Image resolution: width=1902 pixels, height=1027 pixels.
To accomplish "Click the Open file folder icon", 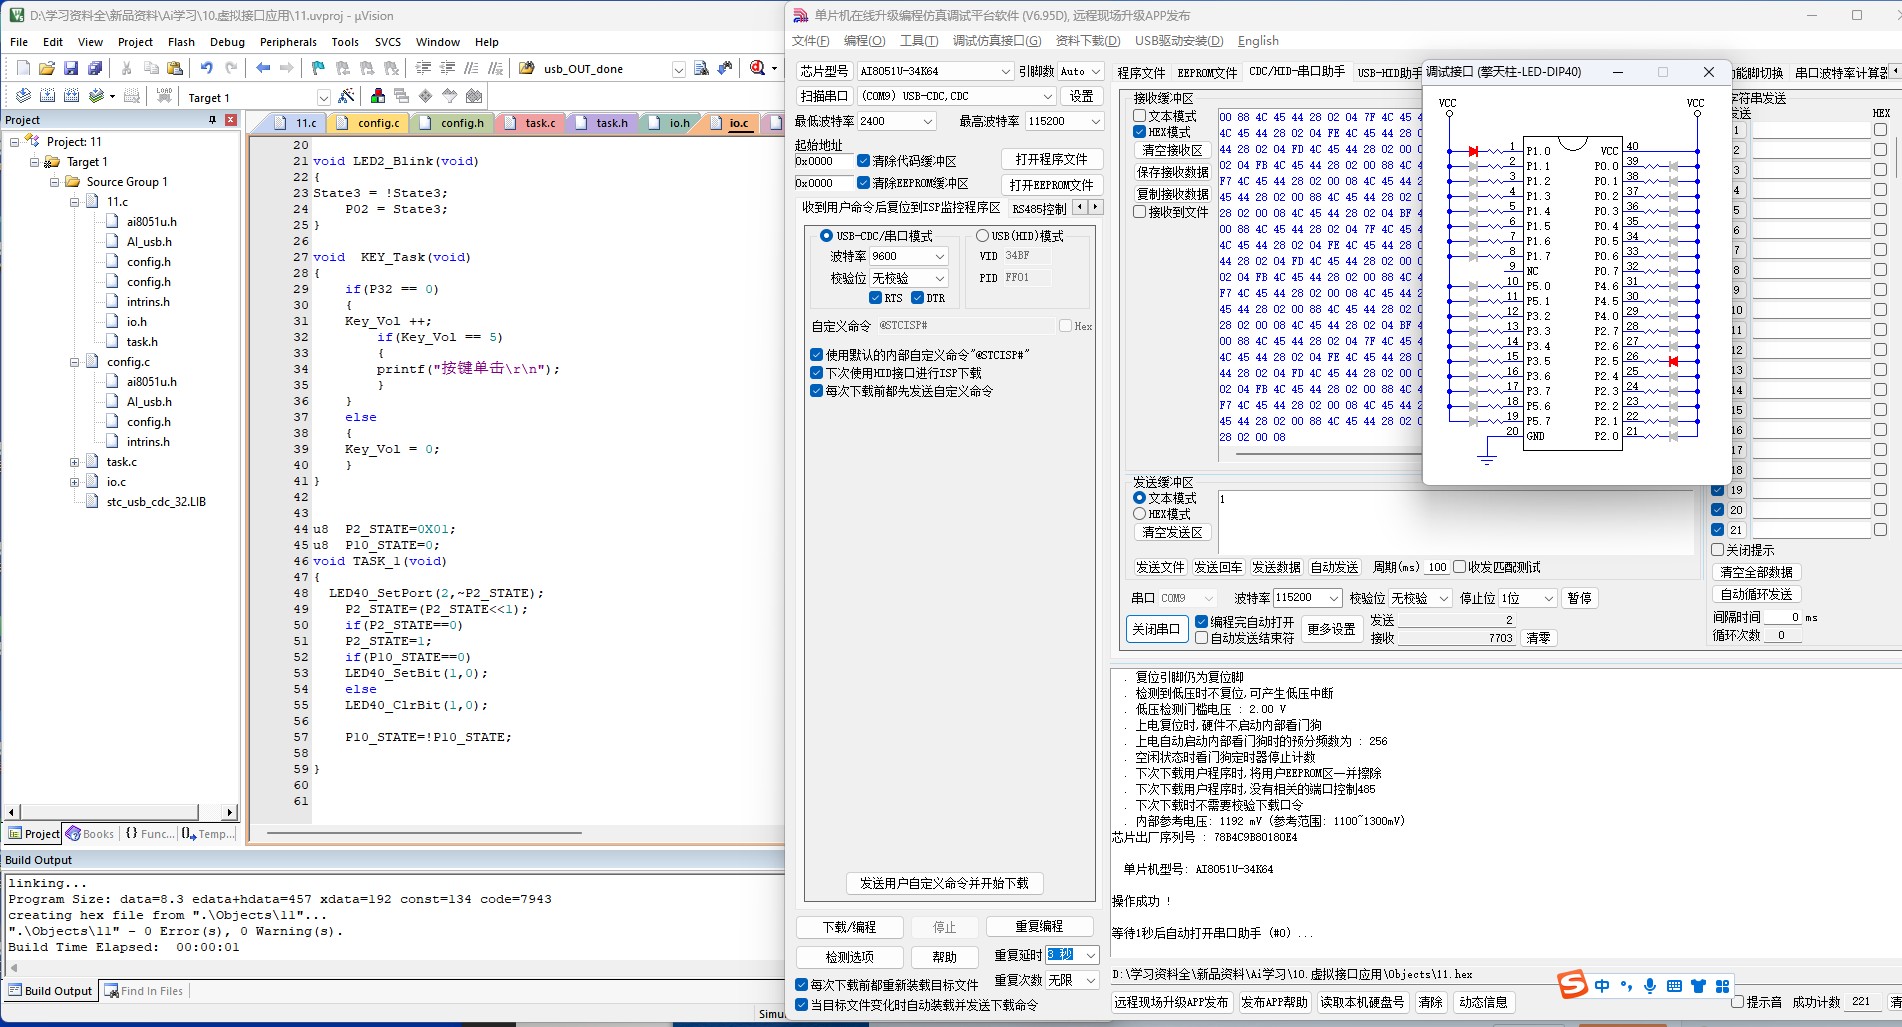I will (47, 68).
